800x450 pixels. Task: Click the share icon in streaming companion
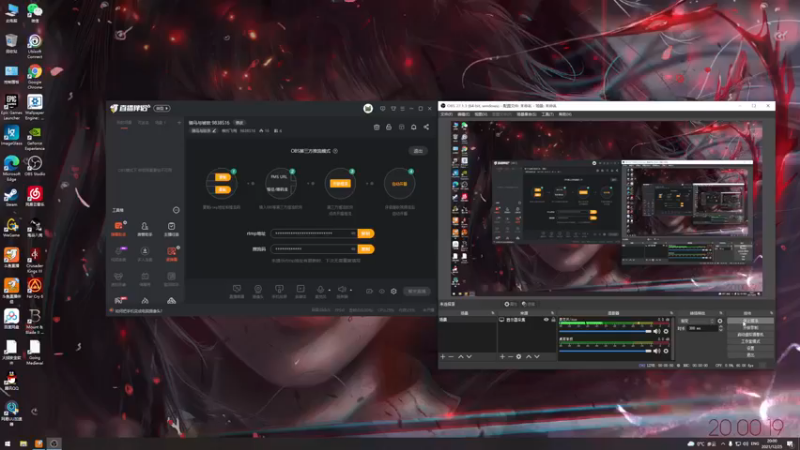click(x=426, y=127)
